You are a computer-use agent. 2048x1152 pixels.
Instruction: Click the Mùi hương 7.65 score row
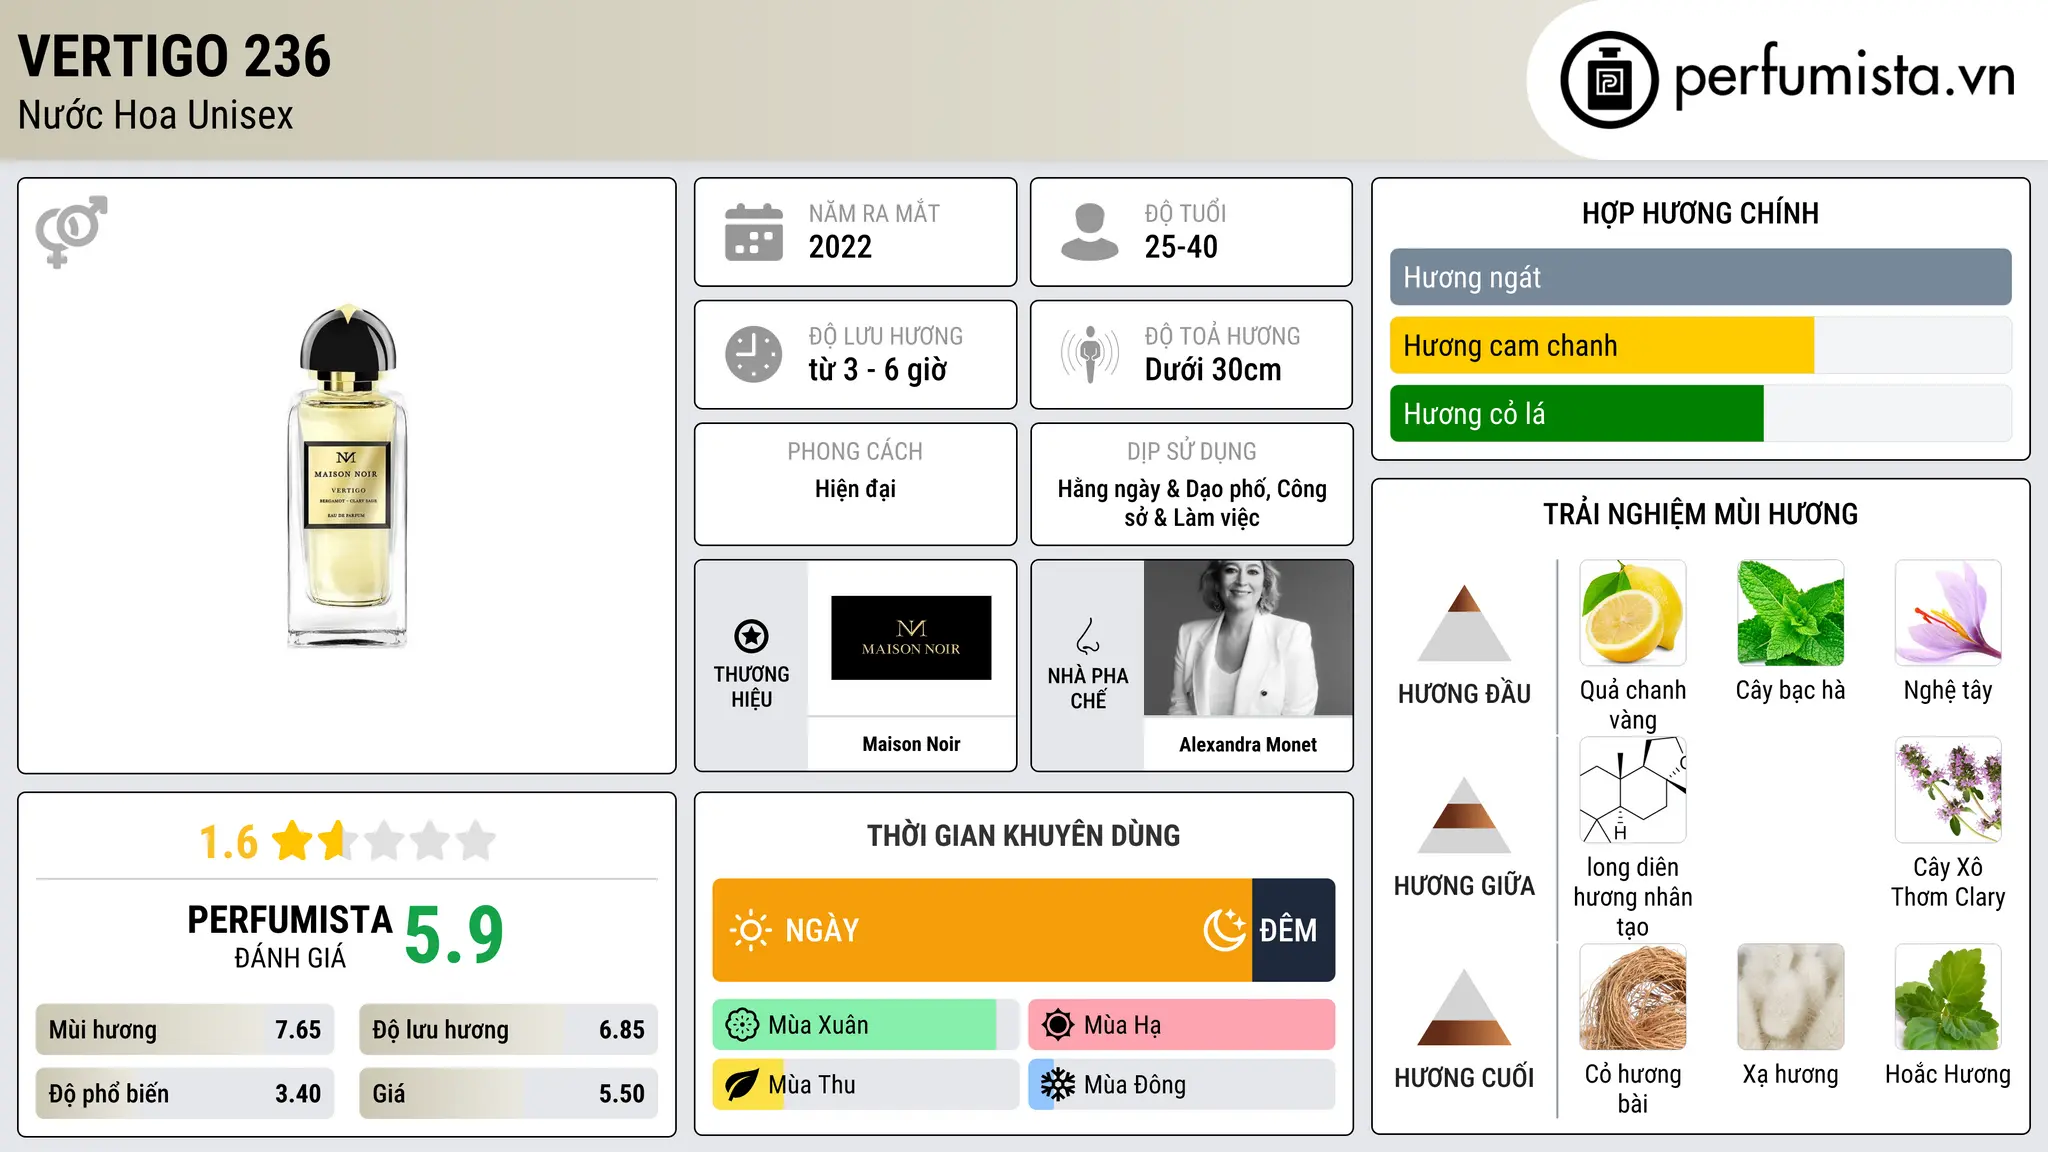coord(185,1030)
